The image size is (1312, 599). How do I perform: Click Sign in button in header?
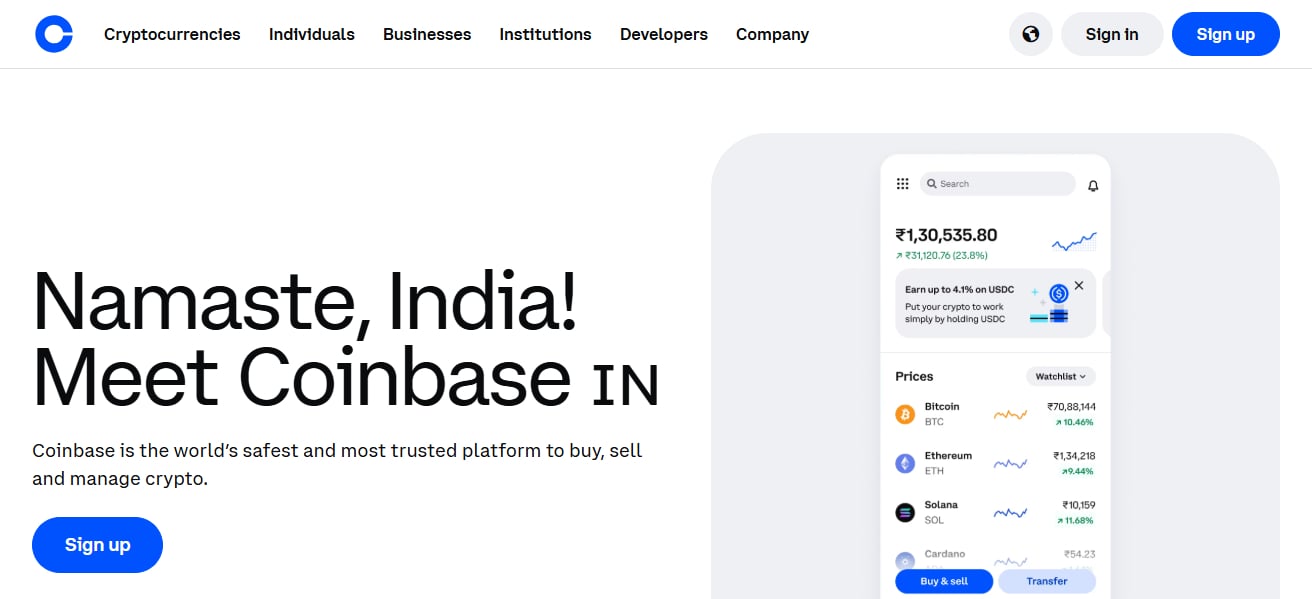(x=1112, y=34)
